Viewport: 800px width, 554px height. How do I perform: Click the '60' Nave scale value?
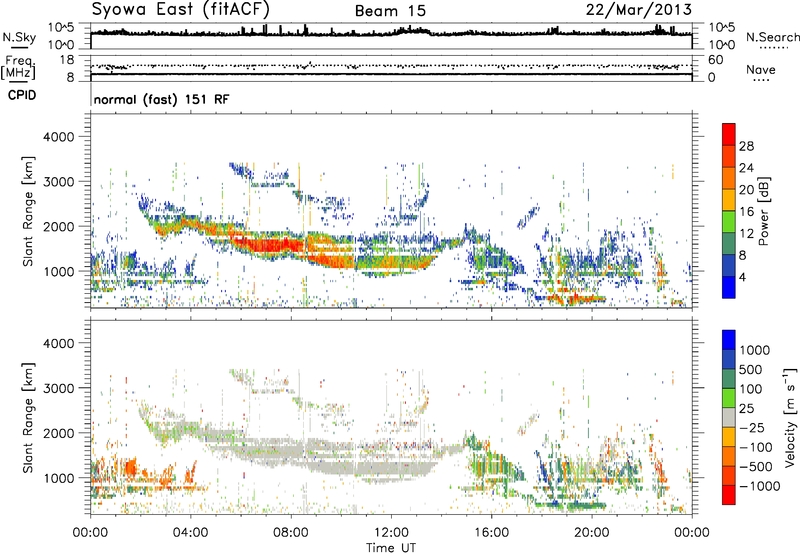coord(715,60)
